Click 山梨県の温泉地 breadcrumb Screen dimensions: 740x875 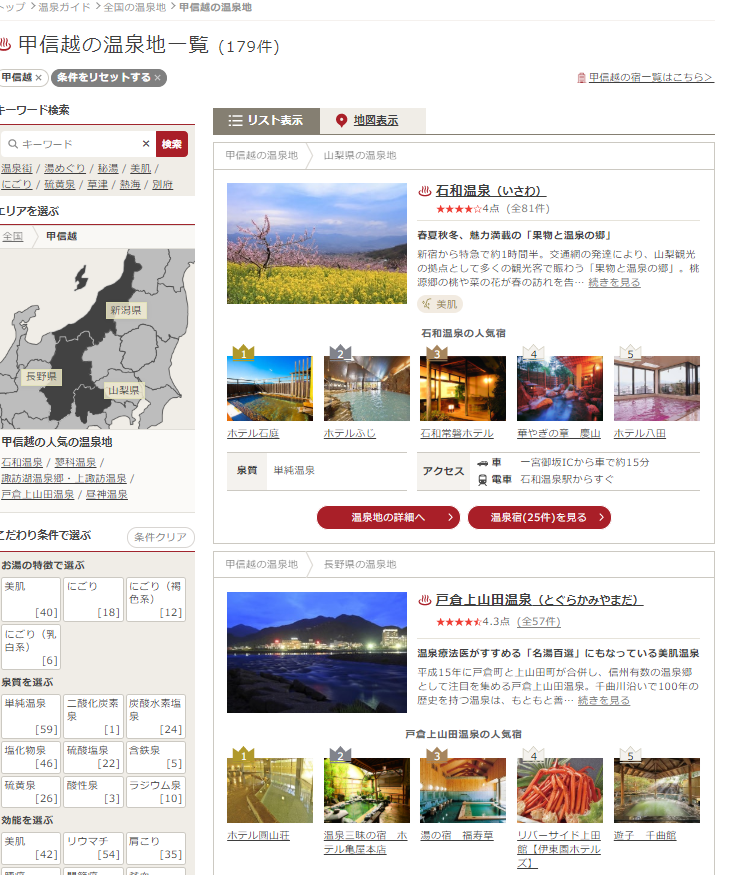[x=360, y=156]
